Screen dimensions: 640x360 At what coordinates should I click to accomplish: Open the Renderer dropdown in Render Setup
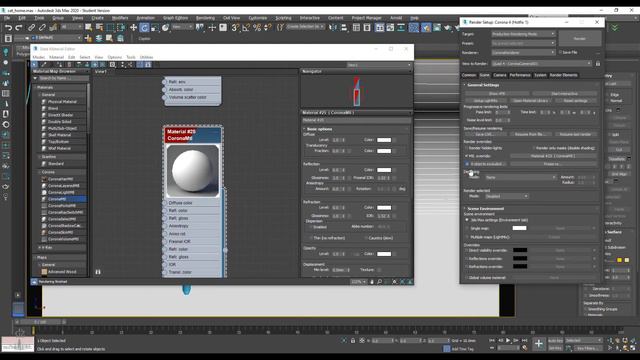click(x=523, y=52)
